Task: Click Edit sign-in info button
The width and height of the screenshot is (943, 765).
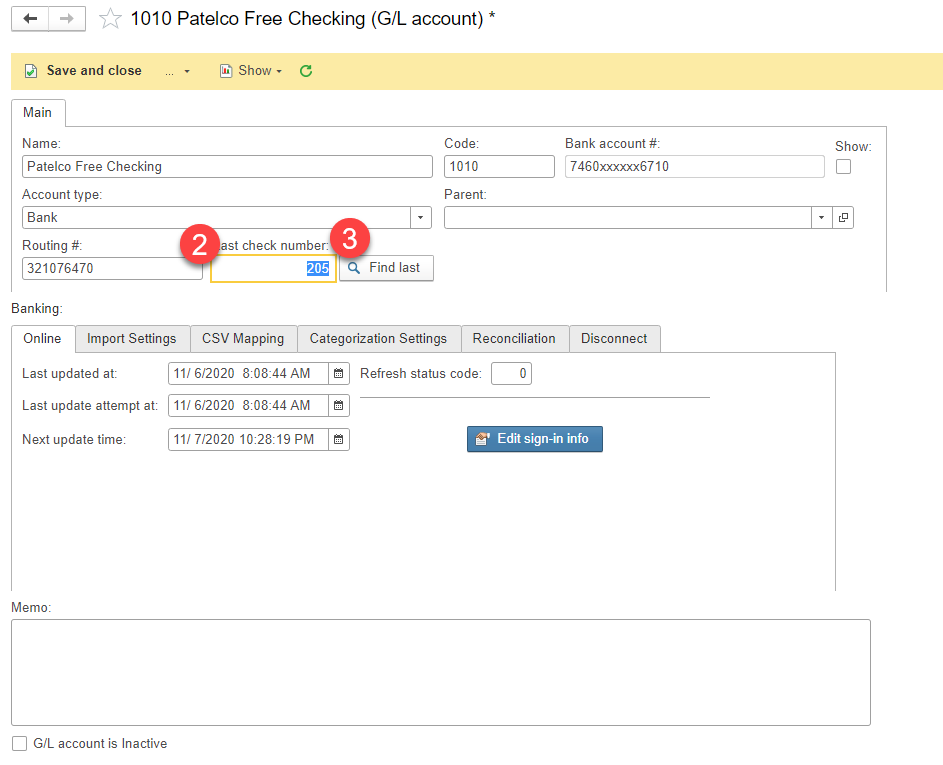Action: pyautogui.click(x=535, y=439)
